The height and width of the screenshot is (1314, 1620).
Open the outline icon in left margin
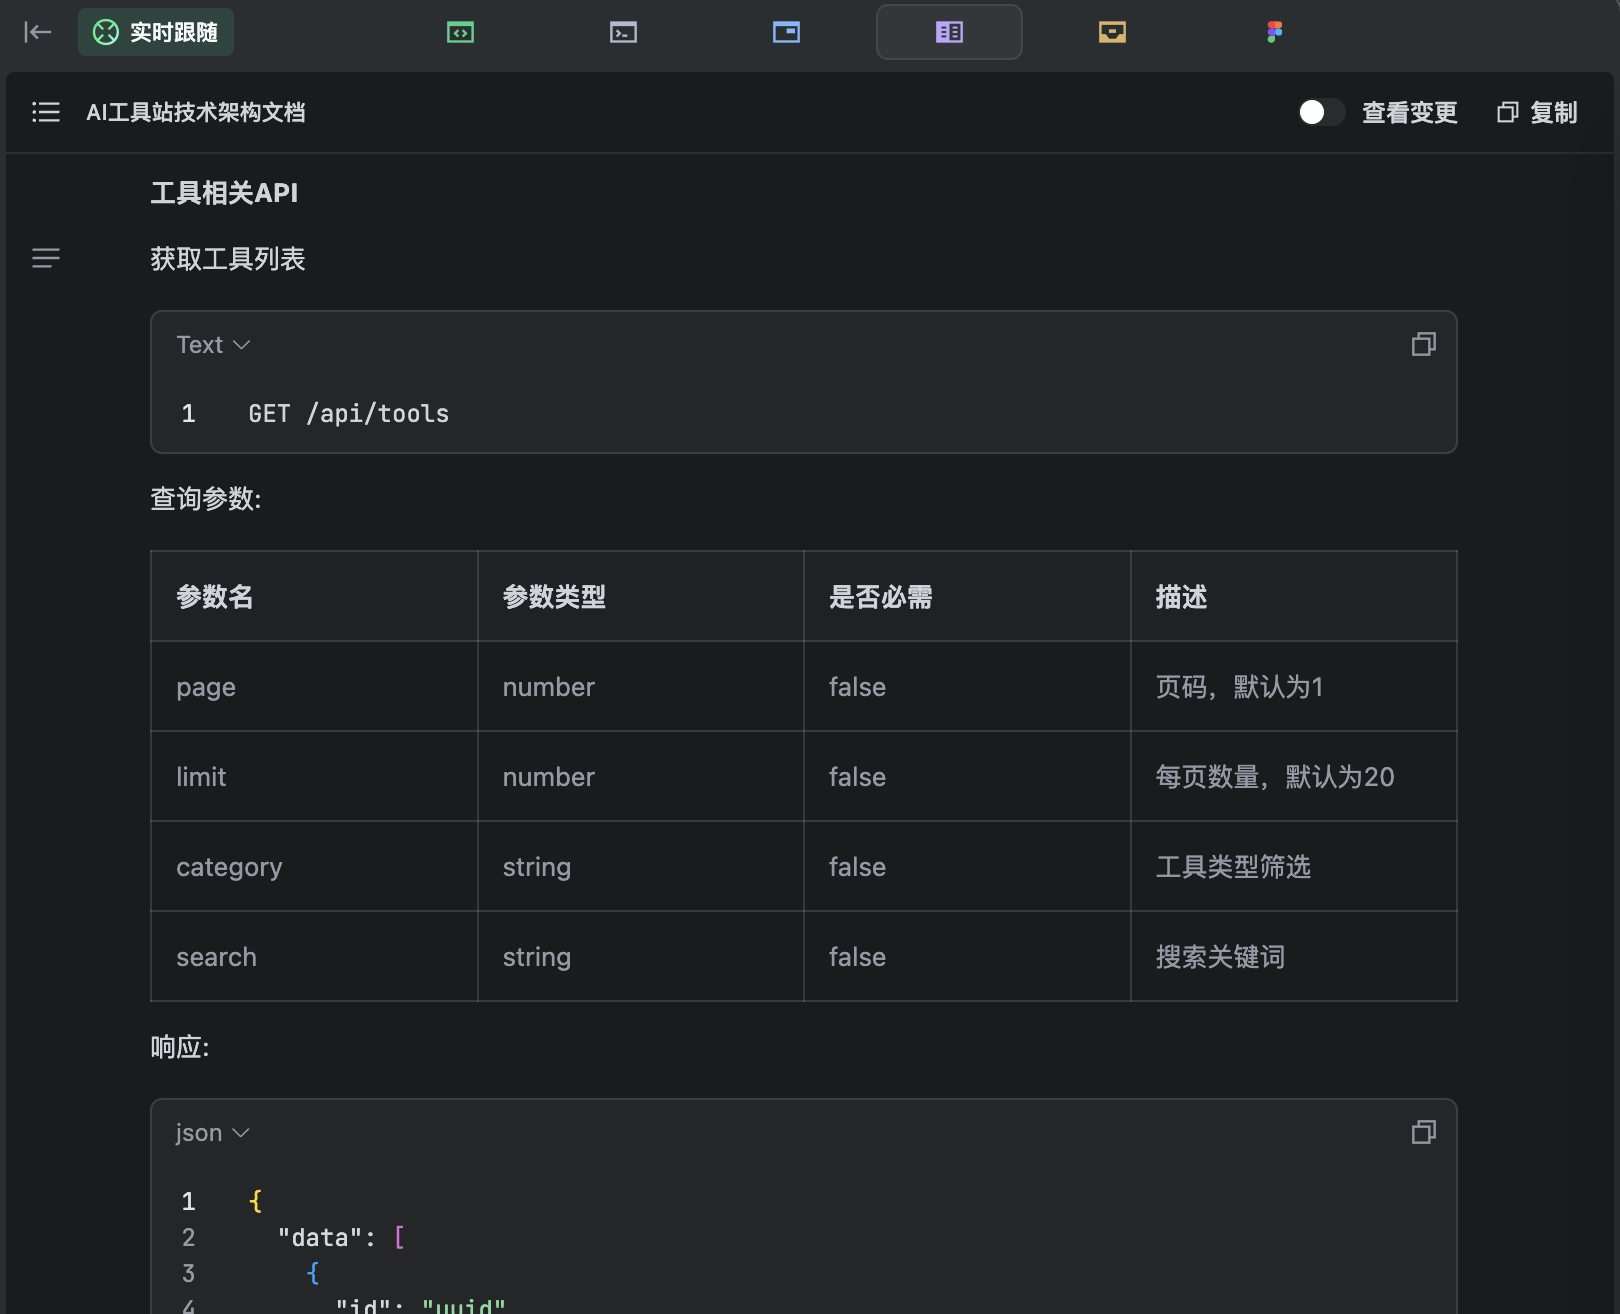point(46,259)
